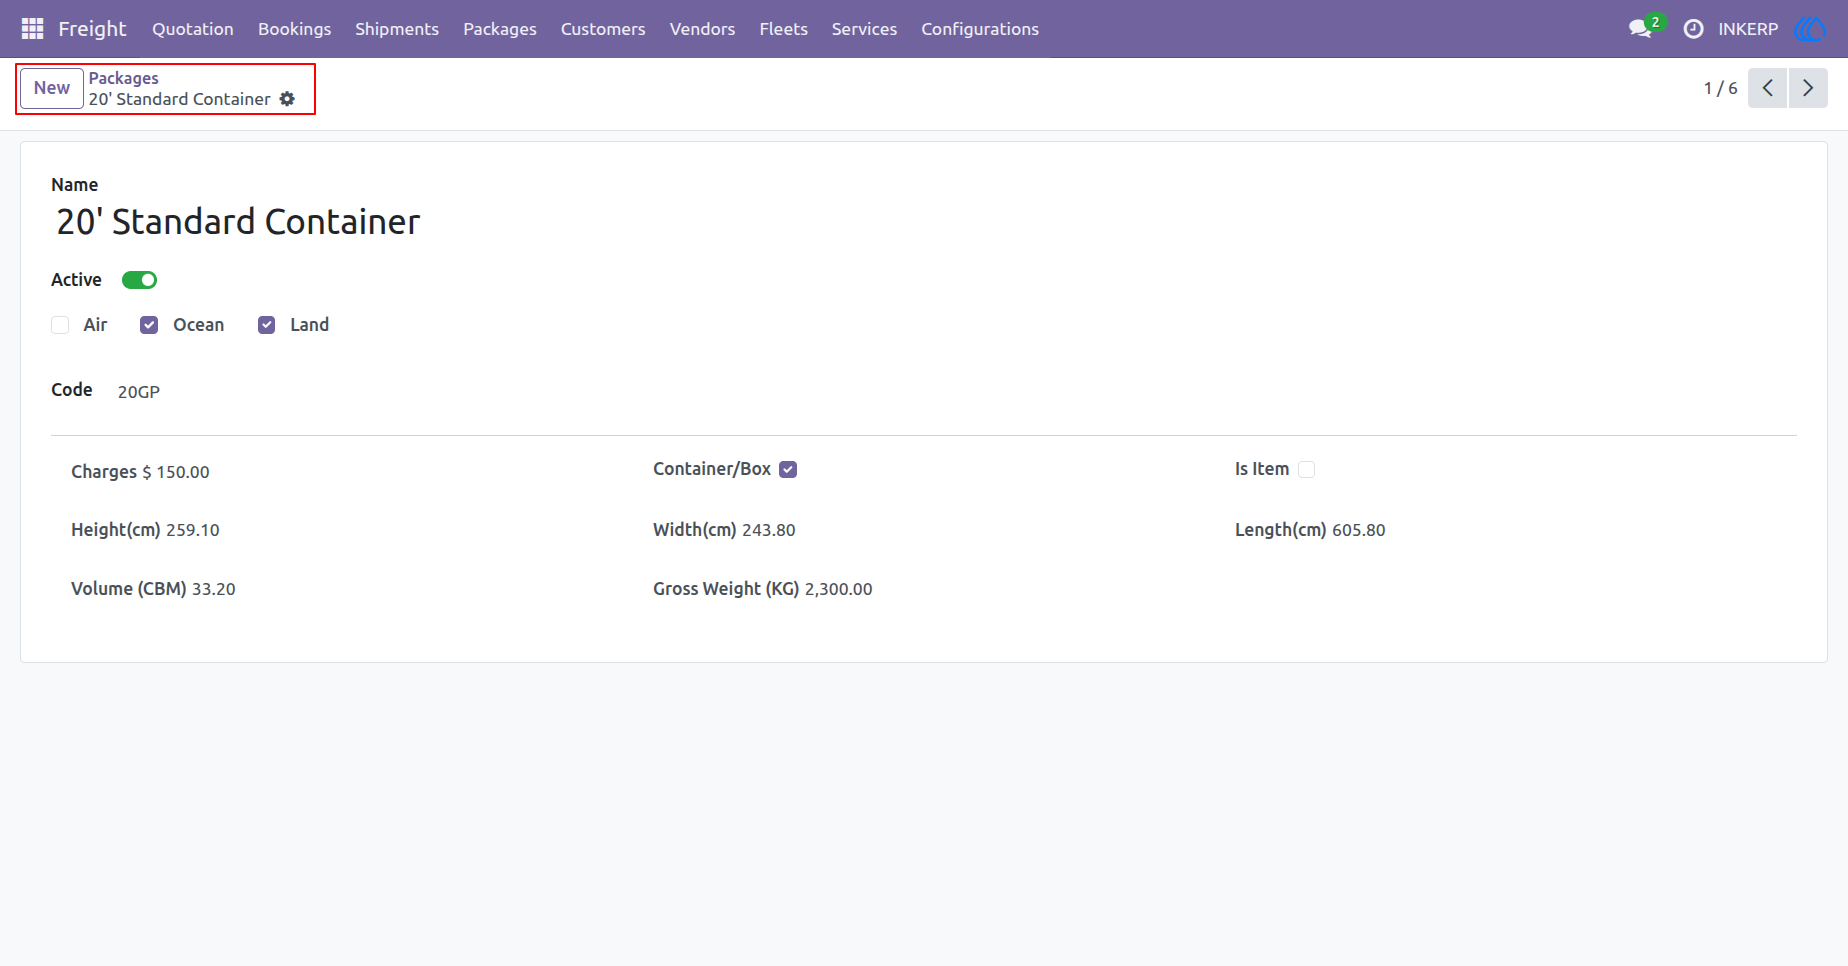Uncheck the Ocean checkbox
Screen dimensions: 1848x966
click(149, 325)
